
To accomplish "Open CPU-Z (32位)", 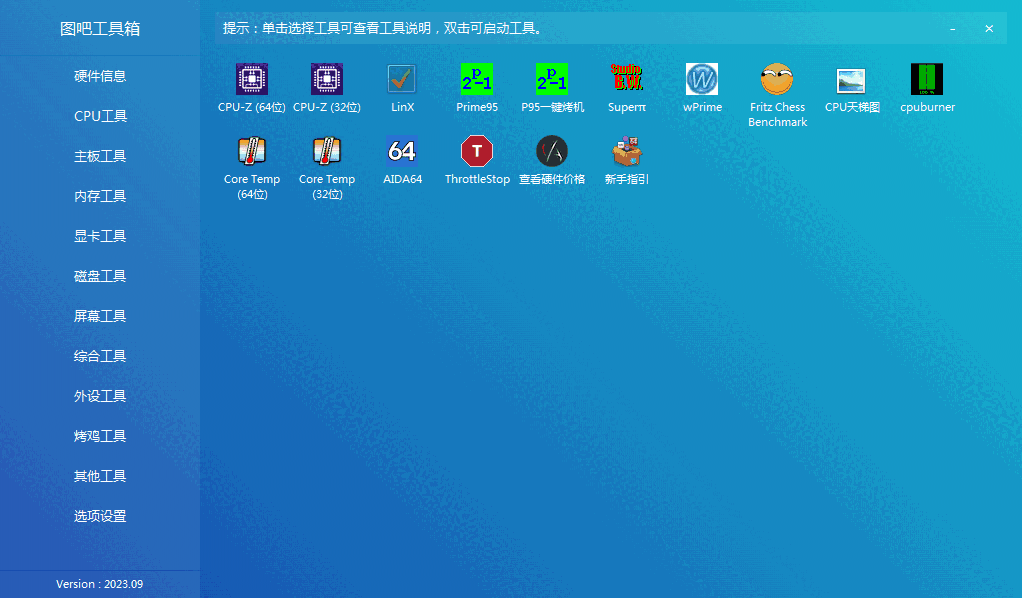I will pos(326,88).
